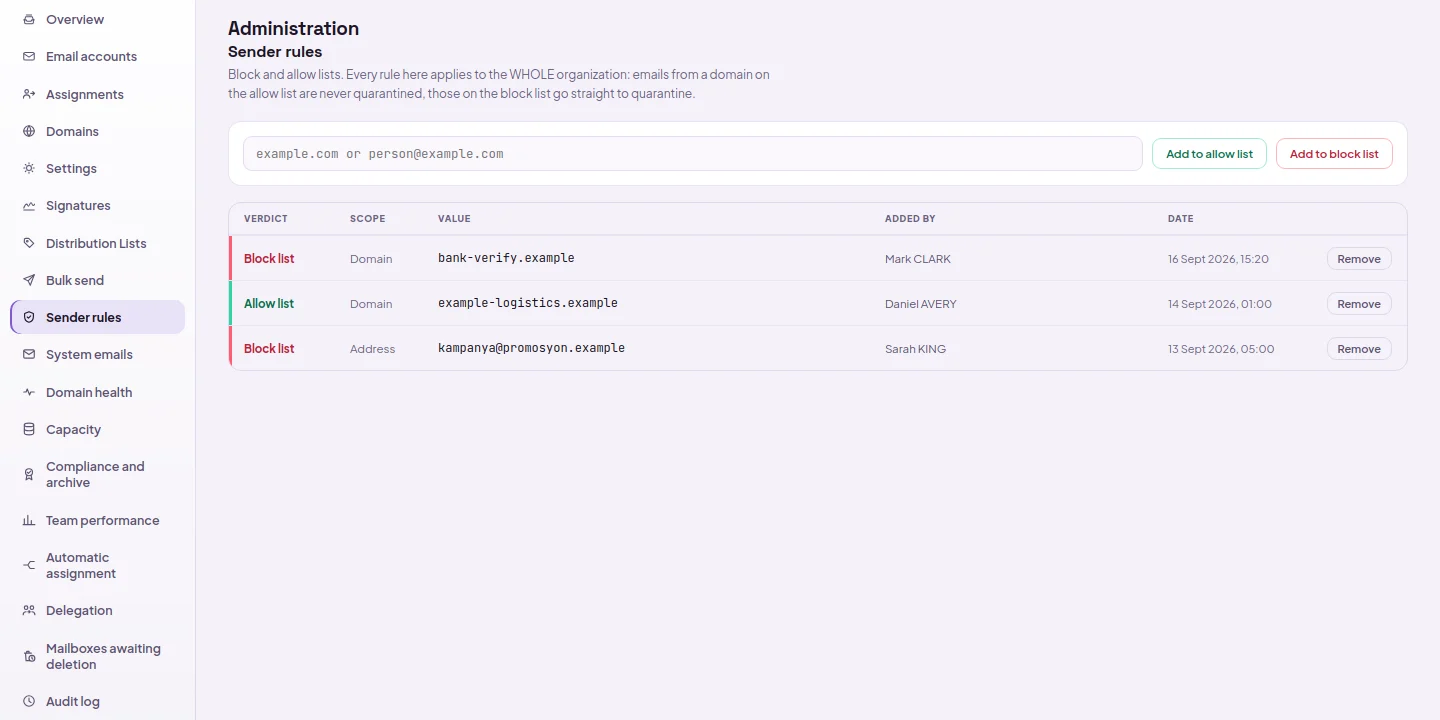This screenshot has height=720, width=1440.
Task: Click the Compliance and archive badge icon
Action: click(29, 475)
